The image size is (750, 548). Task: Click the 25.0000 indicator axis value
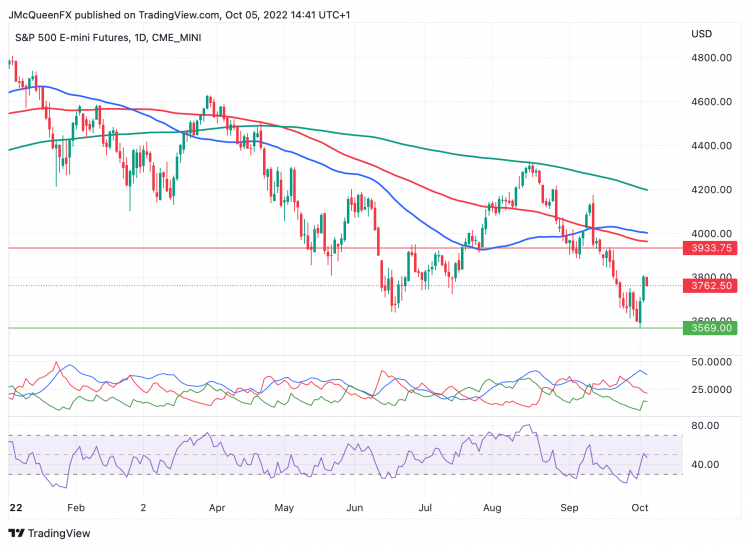point(711,390)
